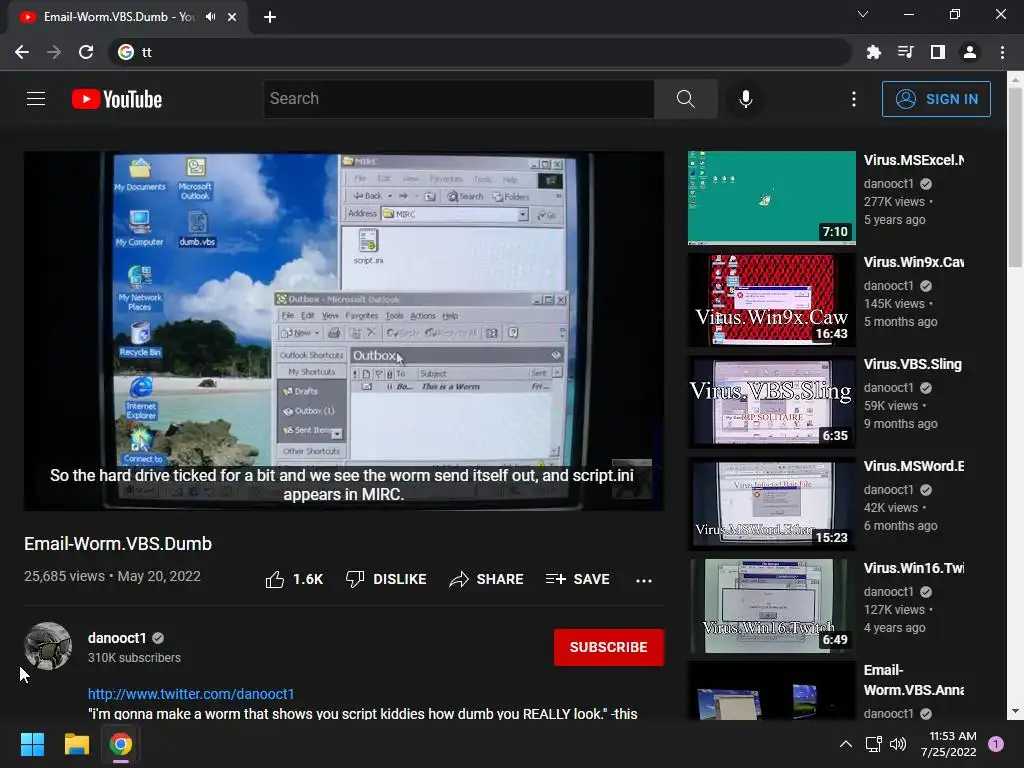Click the Virus.VBS.Sling title

(x=912, y=364)
